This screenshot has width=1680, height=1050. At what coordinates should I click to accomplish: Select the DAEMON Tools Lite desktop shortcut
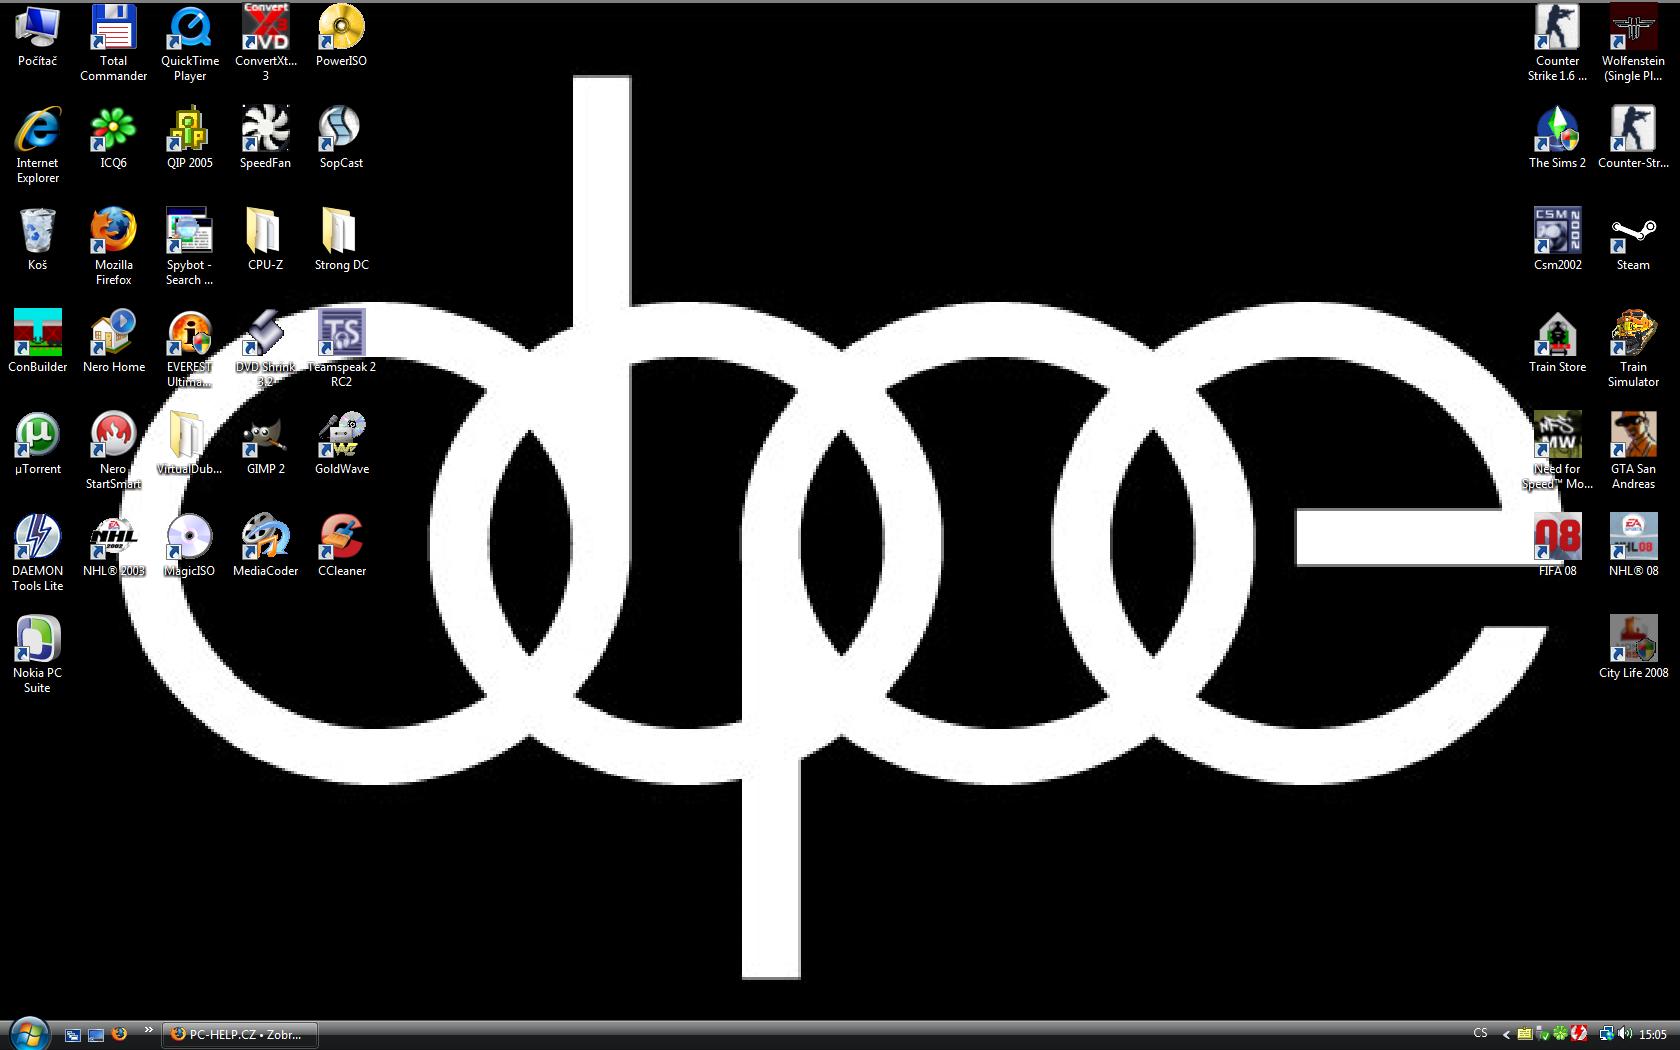[x=38, y=554]
